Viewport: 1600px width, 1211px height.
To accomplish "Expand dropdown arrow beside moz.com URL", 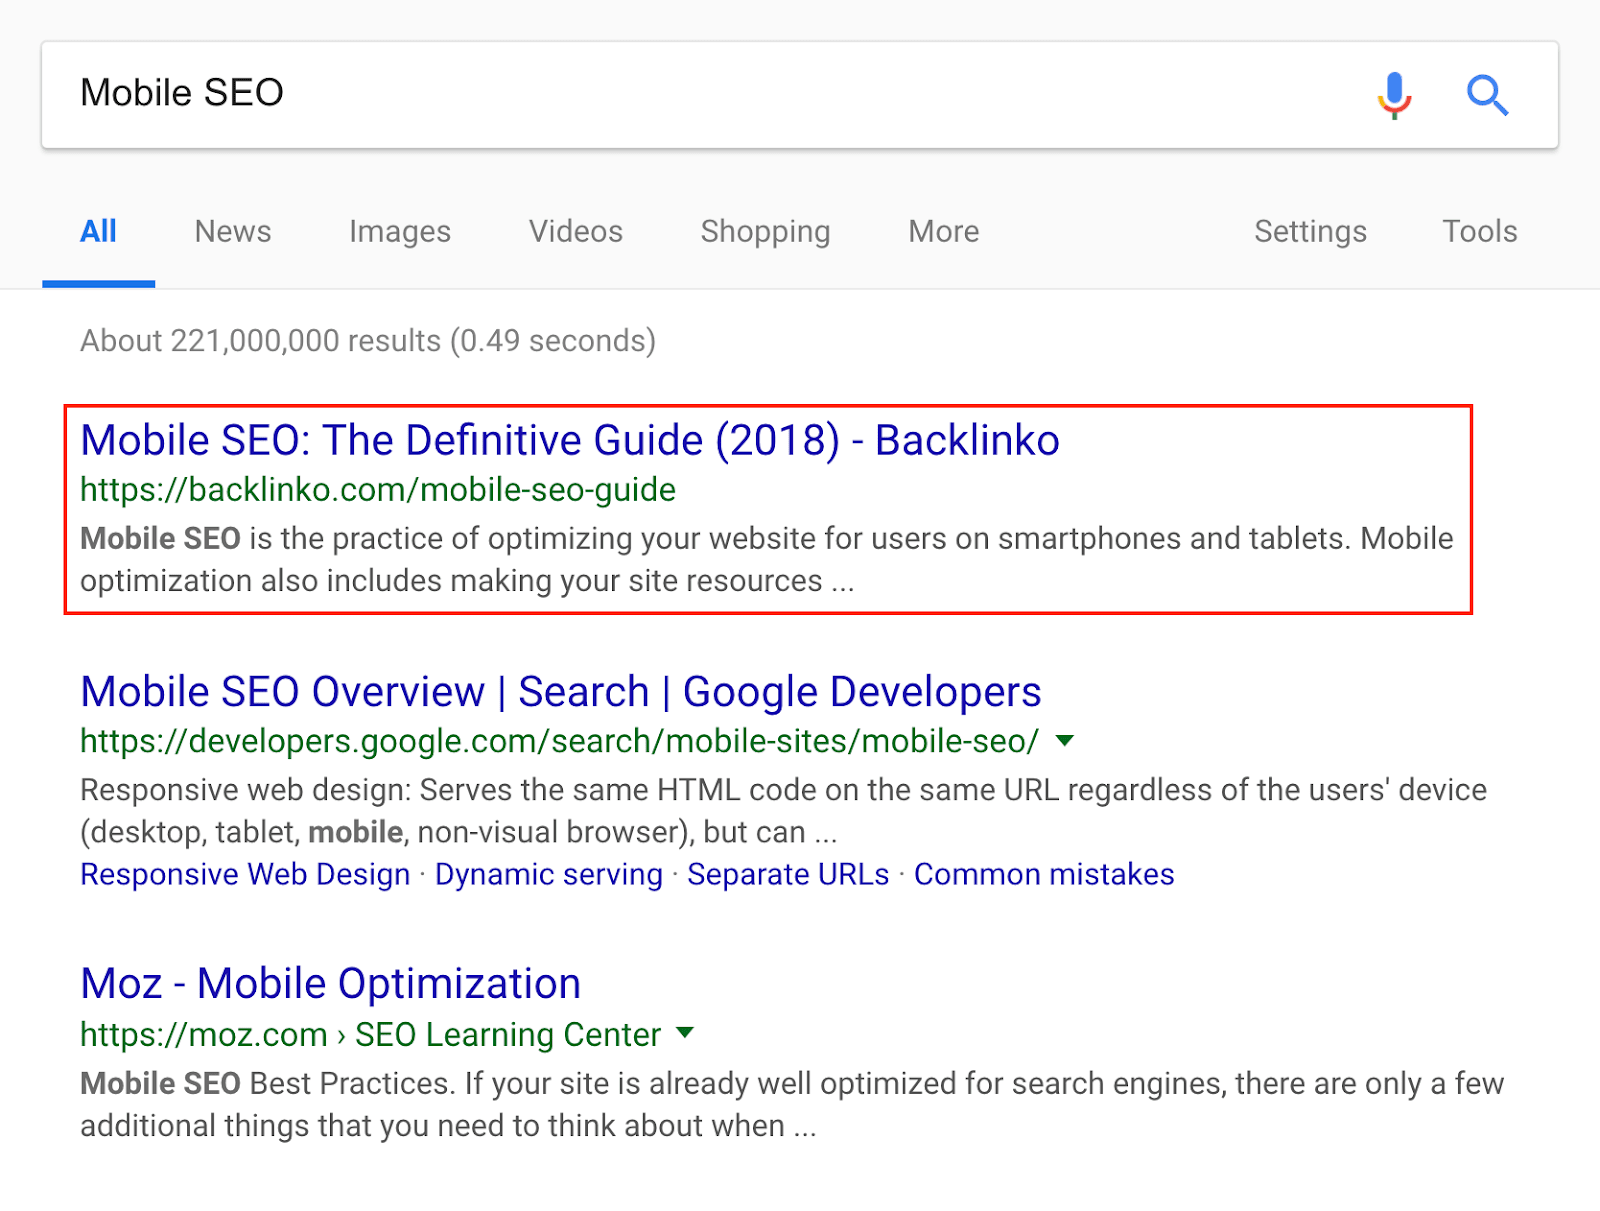I will click(x=685, y=1033).
